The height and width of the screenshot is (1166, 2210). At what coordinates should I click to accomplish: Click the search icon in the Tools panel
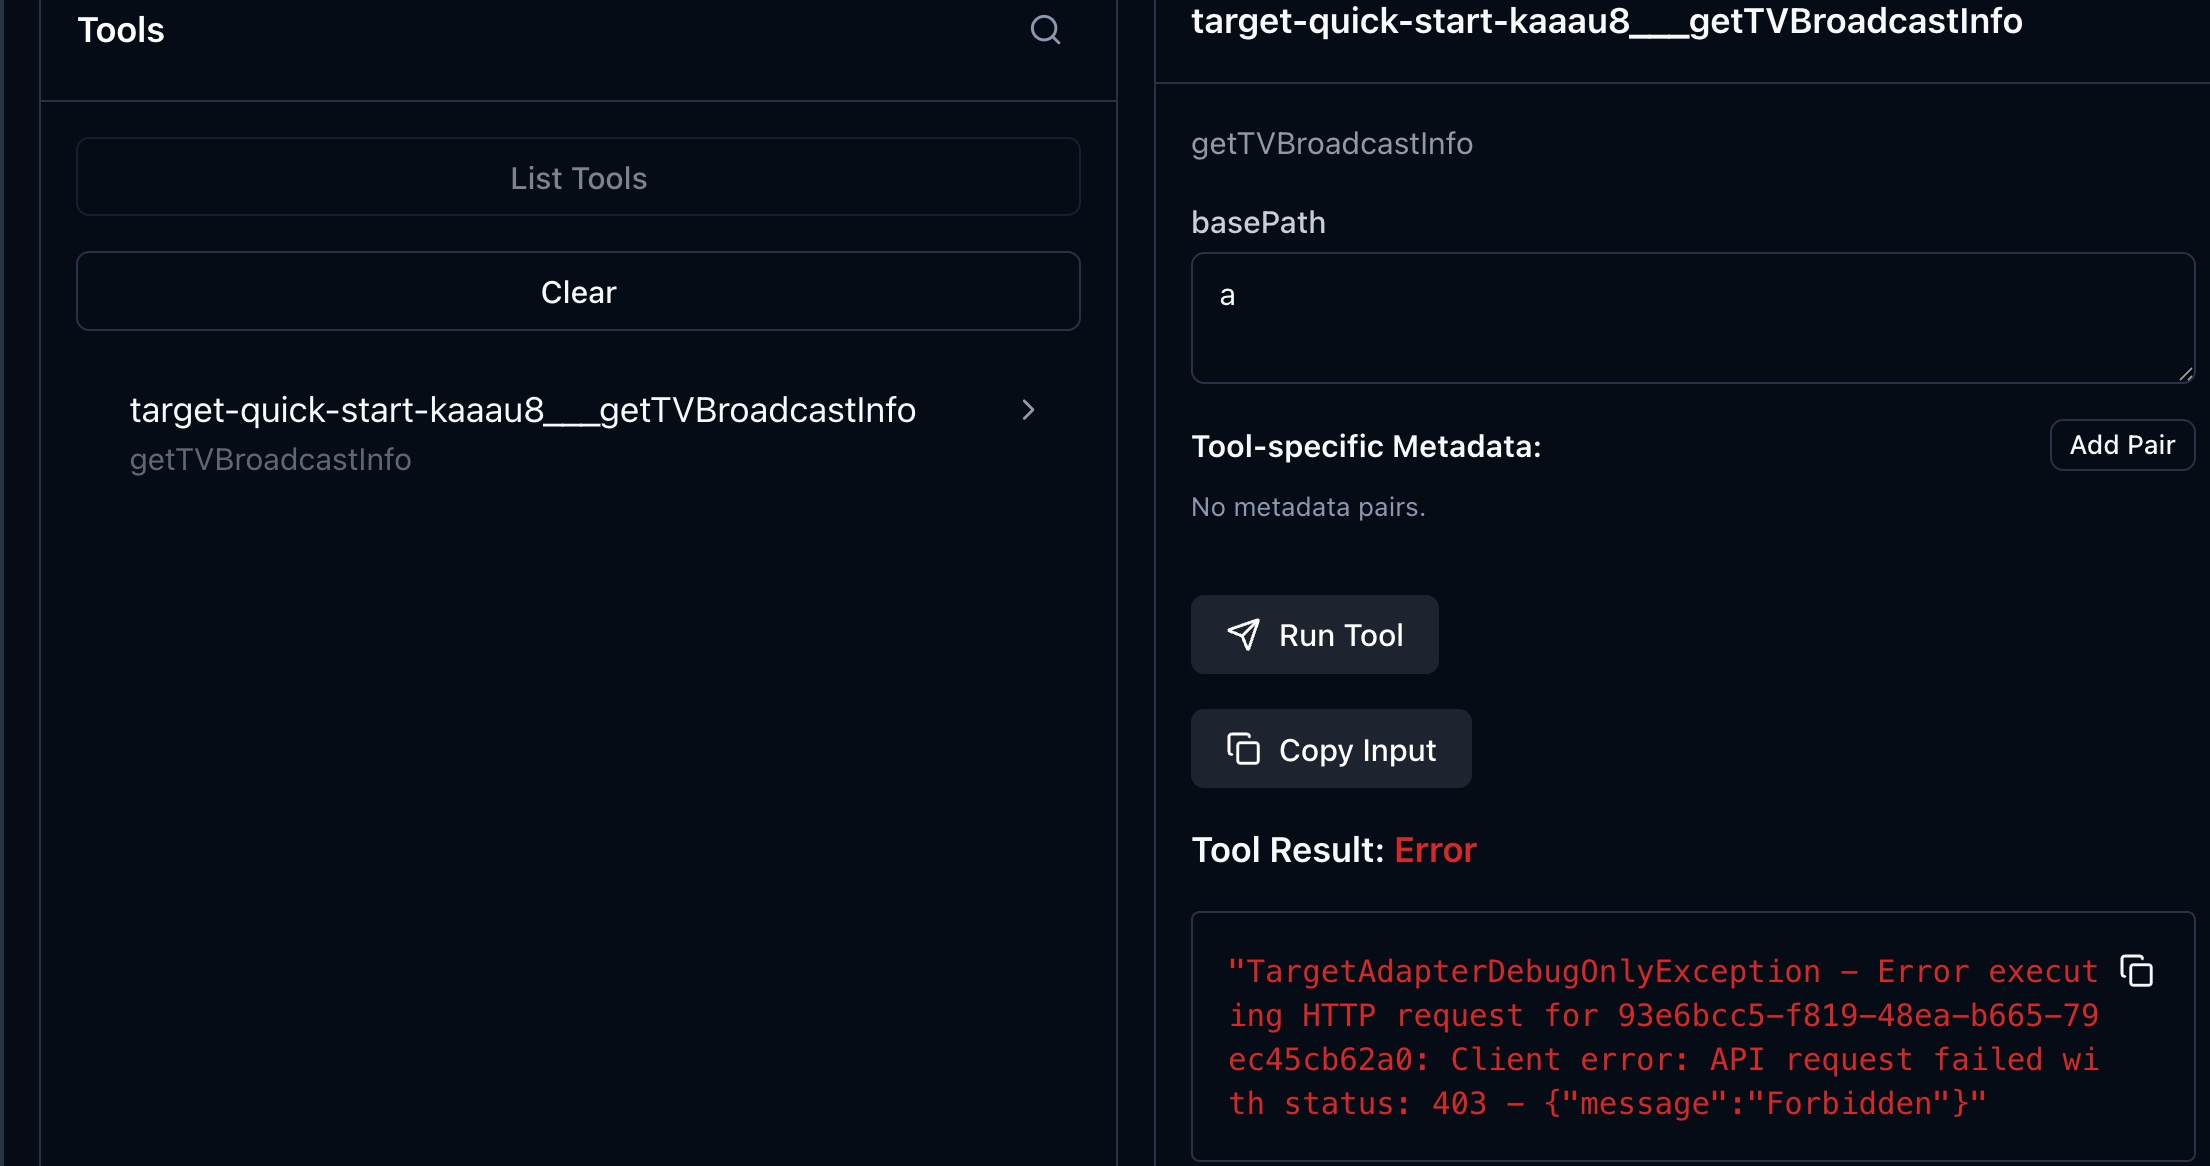1044,29
